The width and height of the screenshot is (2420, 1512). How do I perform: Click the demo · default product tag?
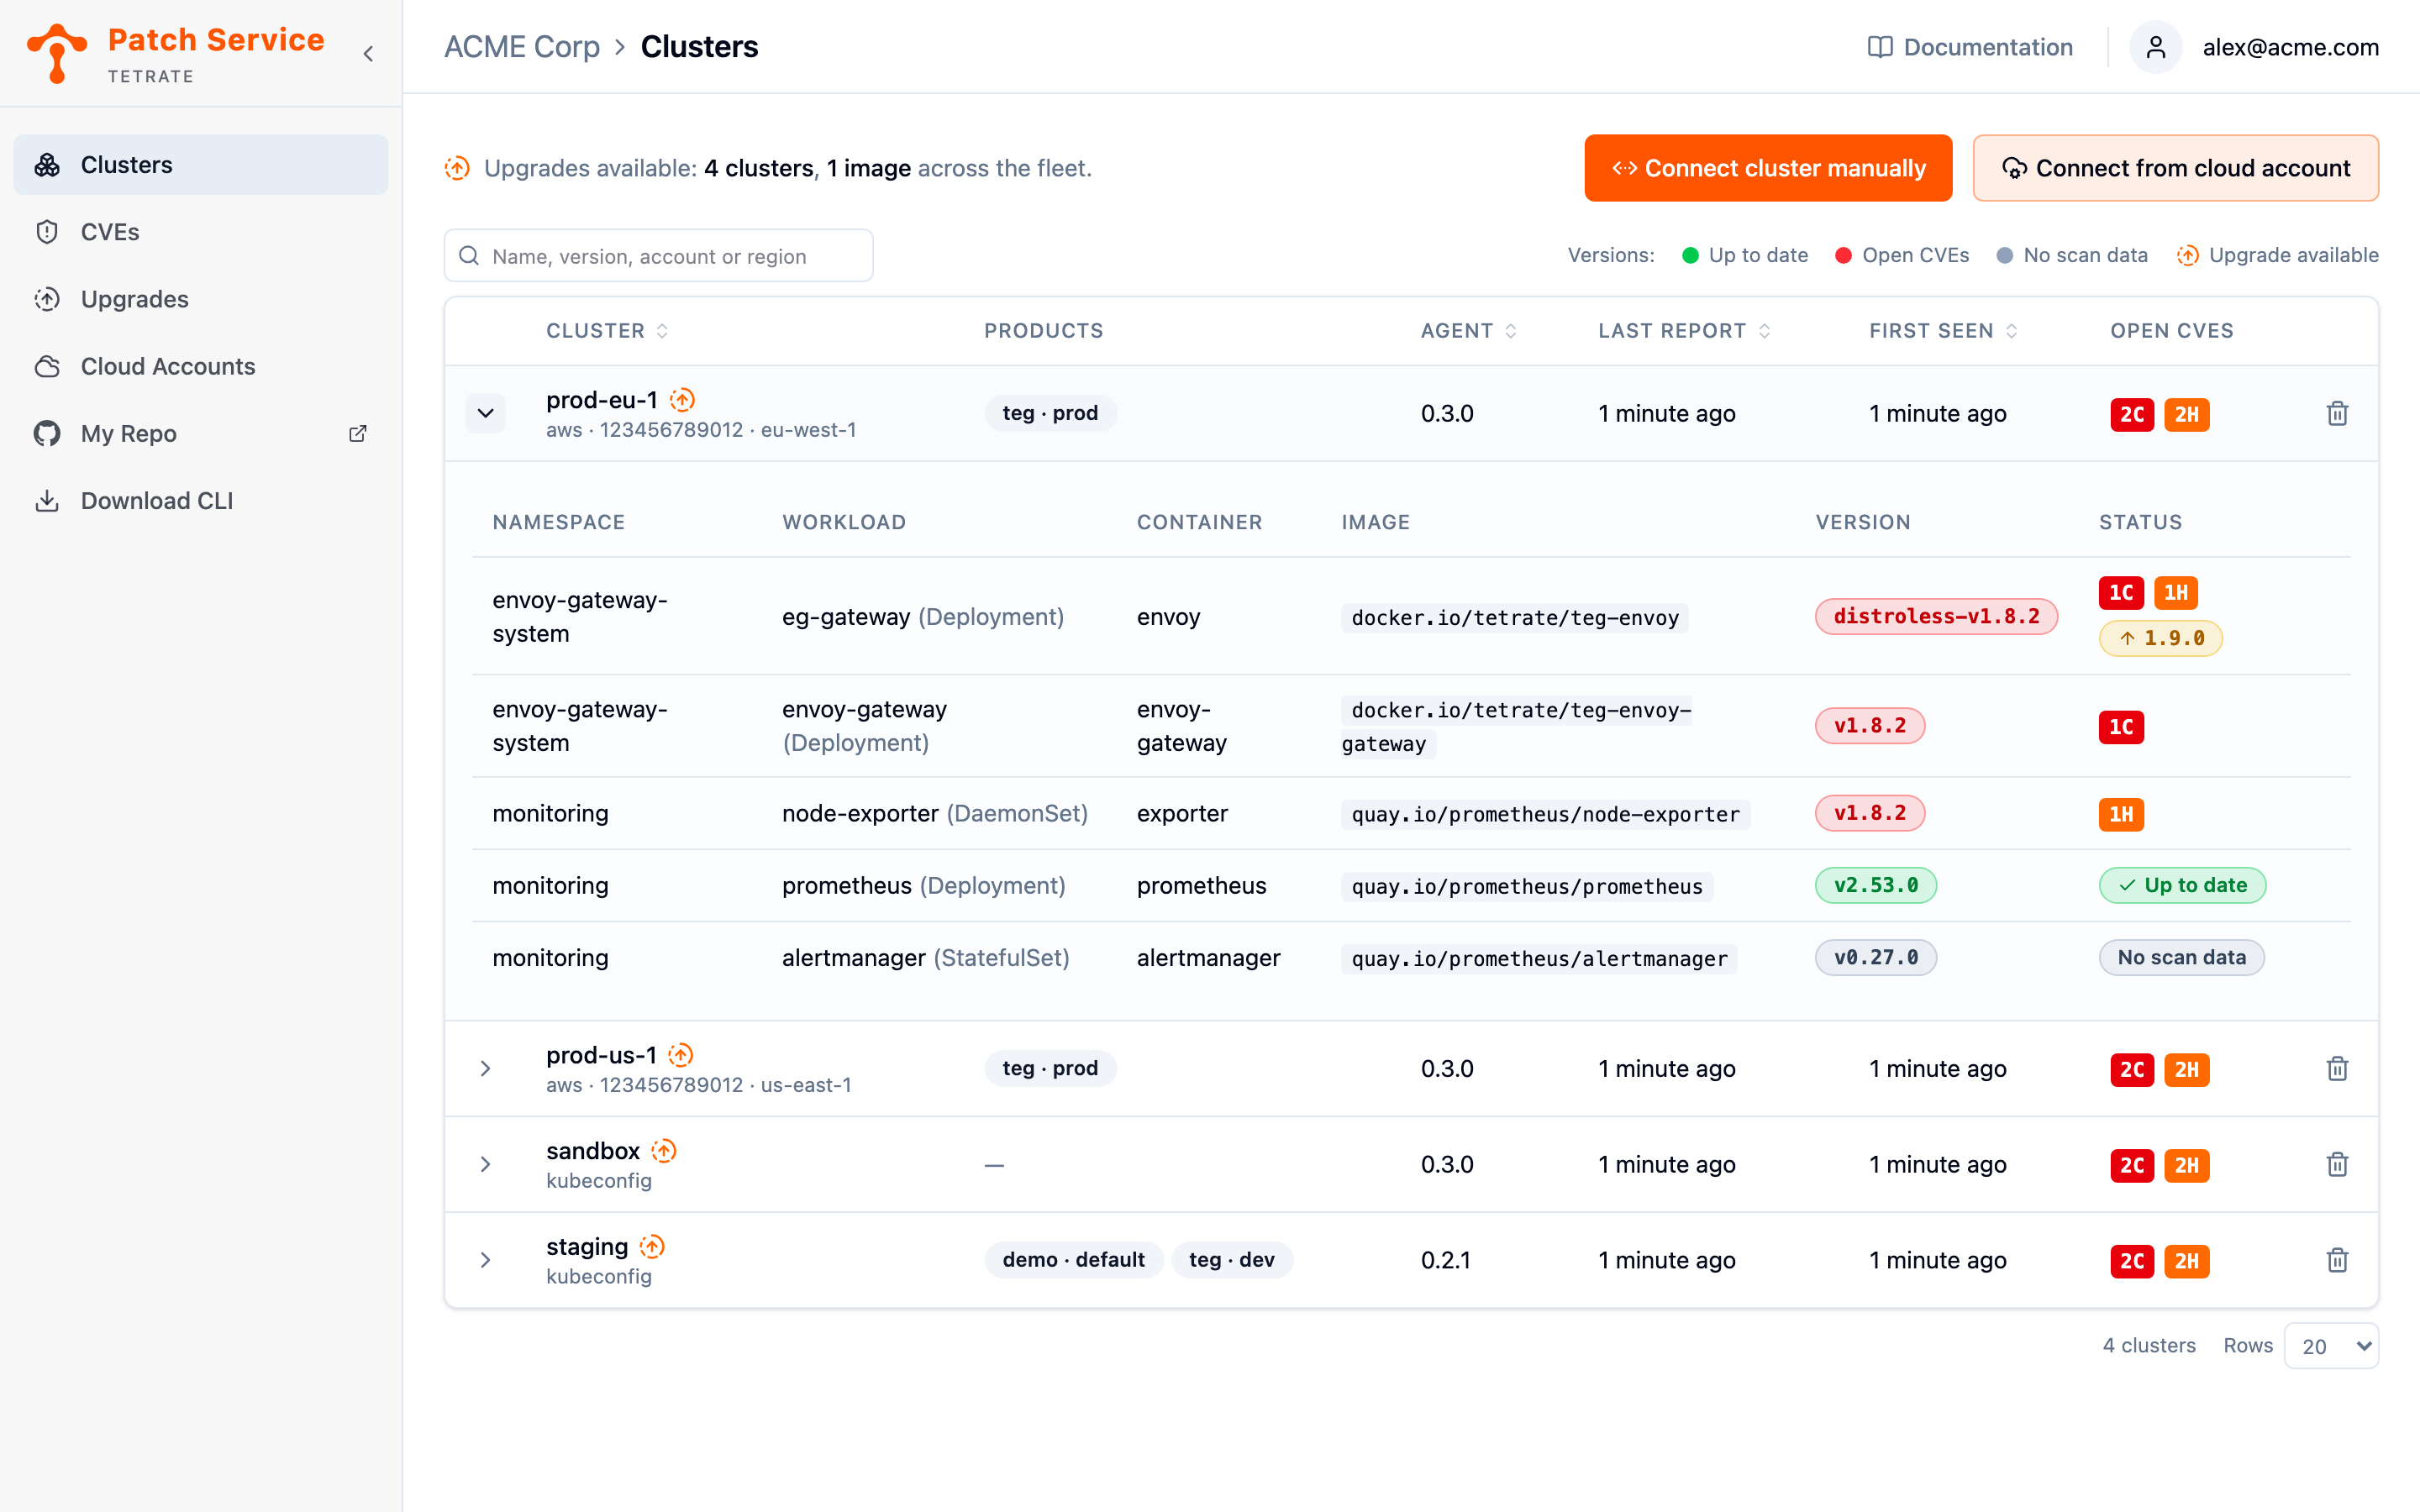[1073, 1260]
